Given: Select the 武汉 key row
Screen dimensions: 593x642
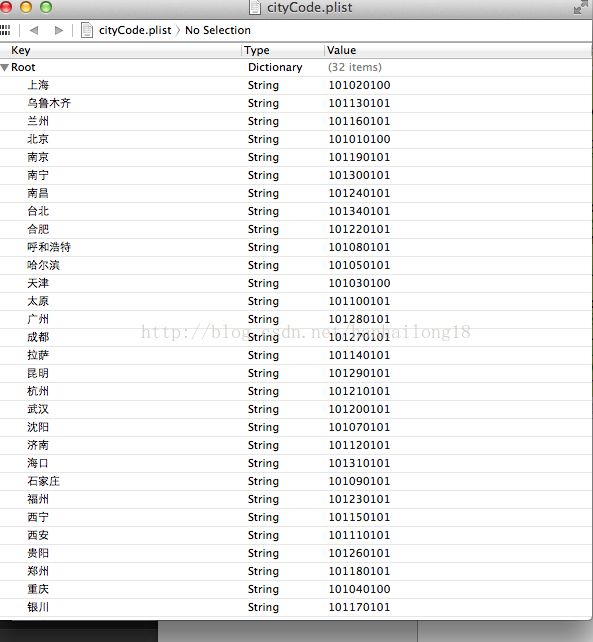Looking at the screenshot, I should pyautogui.click(x=38, y=409).
